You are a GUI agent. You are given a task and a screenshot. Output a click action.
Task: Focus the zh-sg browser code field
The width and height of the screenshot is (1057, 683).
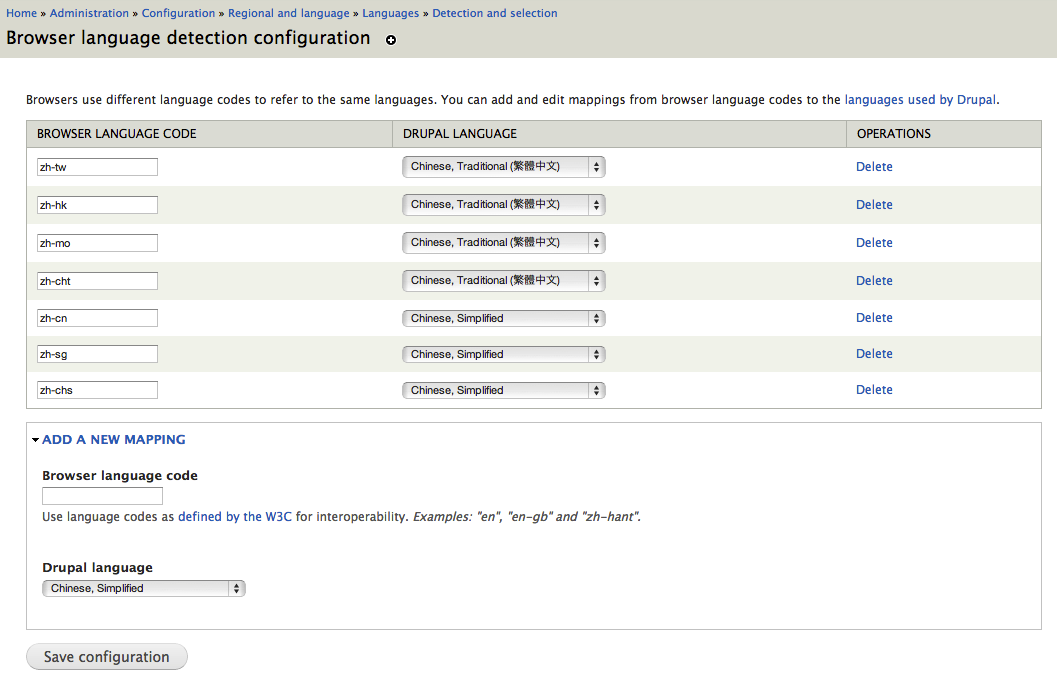[97, 354]
